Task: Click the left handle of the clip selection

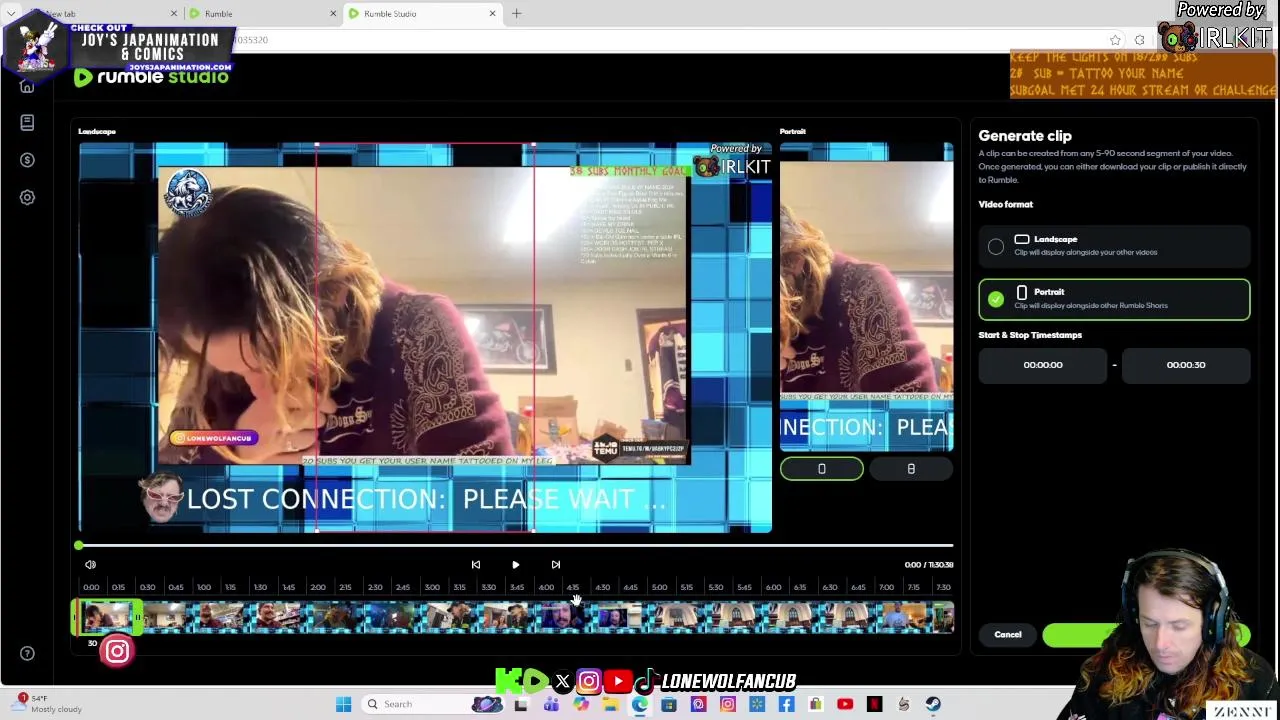Action: pyautogui.click(x=75, y=618)
